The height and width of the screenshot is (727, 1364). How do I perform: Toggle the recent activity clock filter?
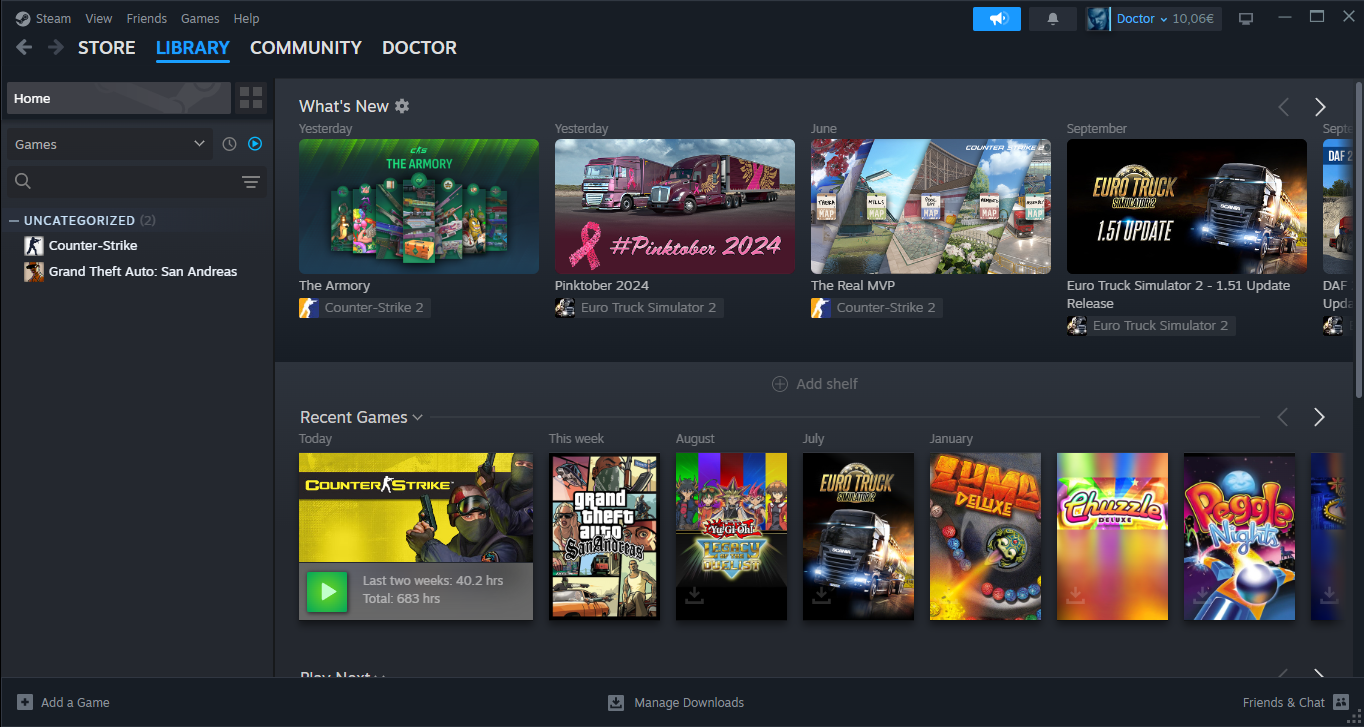point(229,144)
